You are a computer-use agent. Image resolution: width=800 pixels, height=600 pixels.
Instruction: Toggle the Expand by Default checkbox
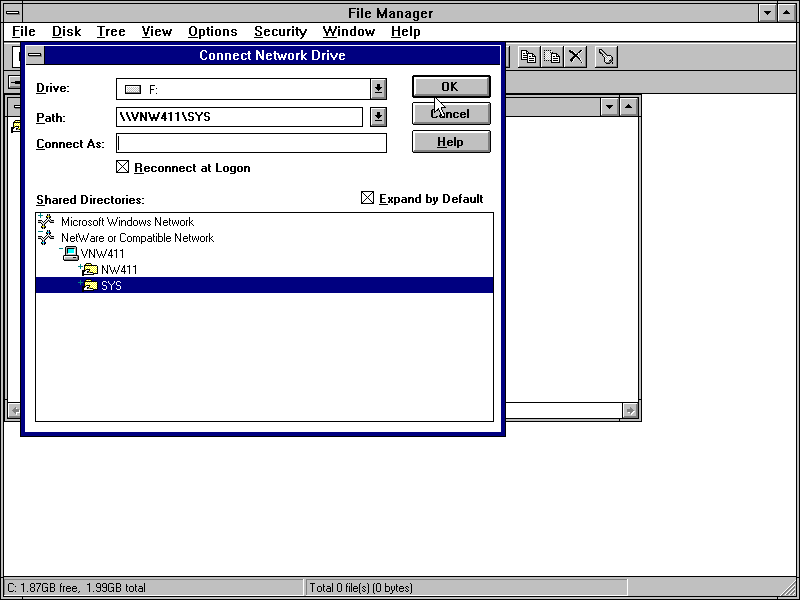coord(367,198)
